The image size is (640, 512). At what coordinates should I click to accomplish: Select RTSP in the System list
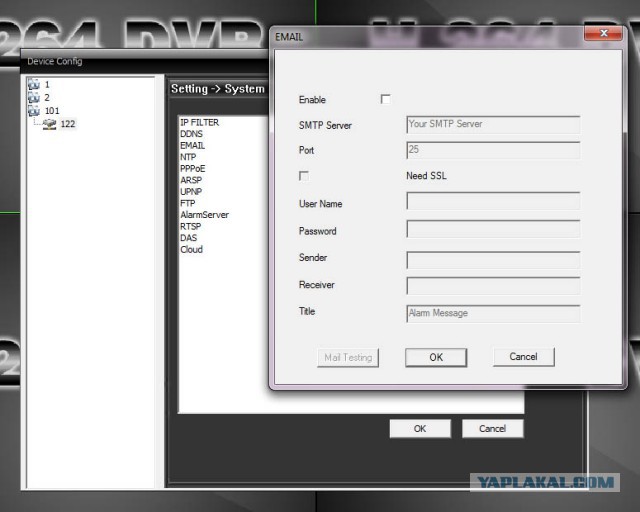coord(191,226)
